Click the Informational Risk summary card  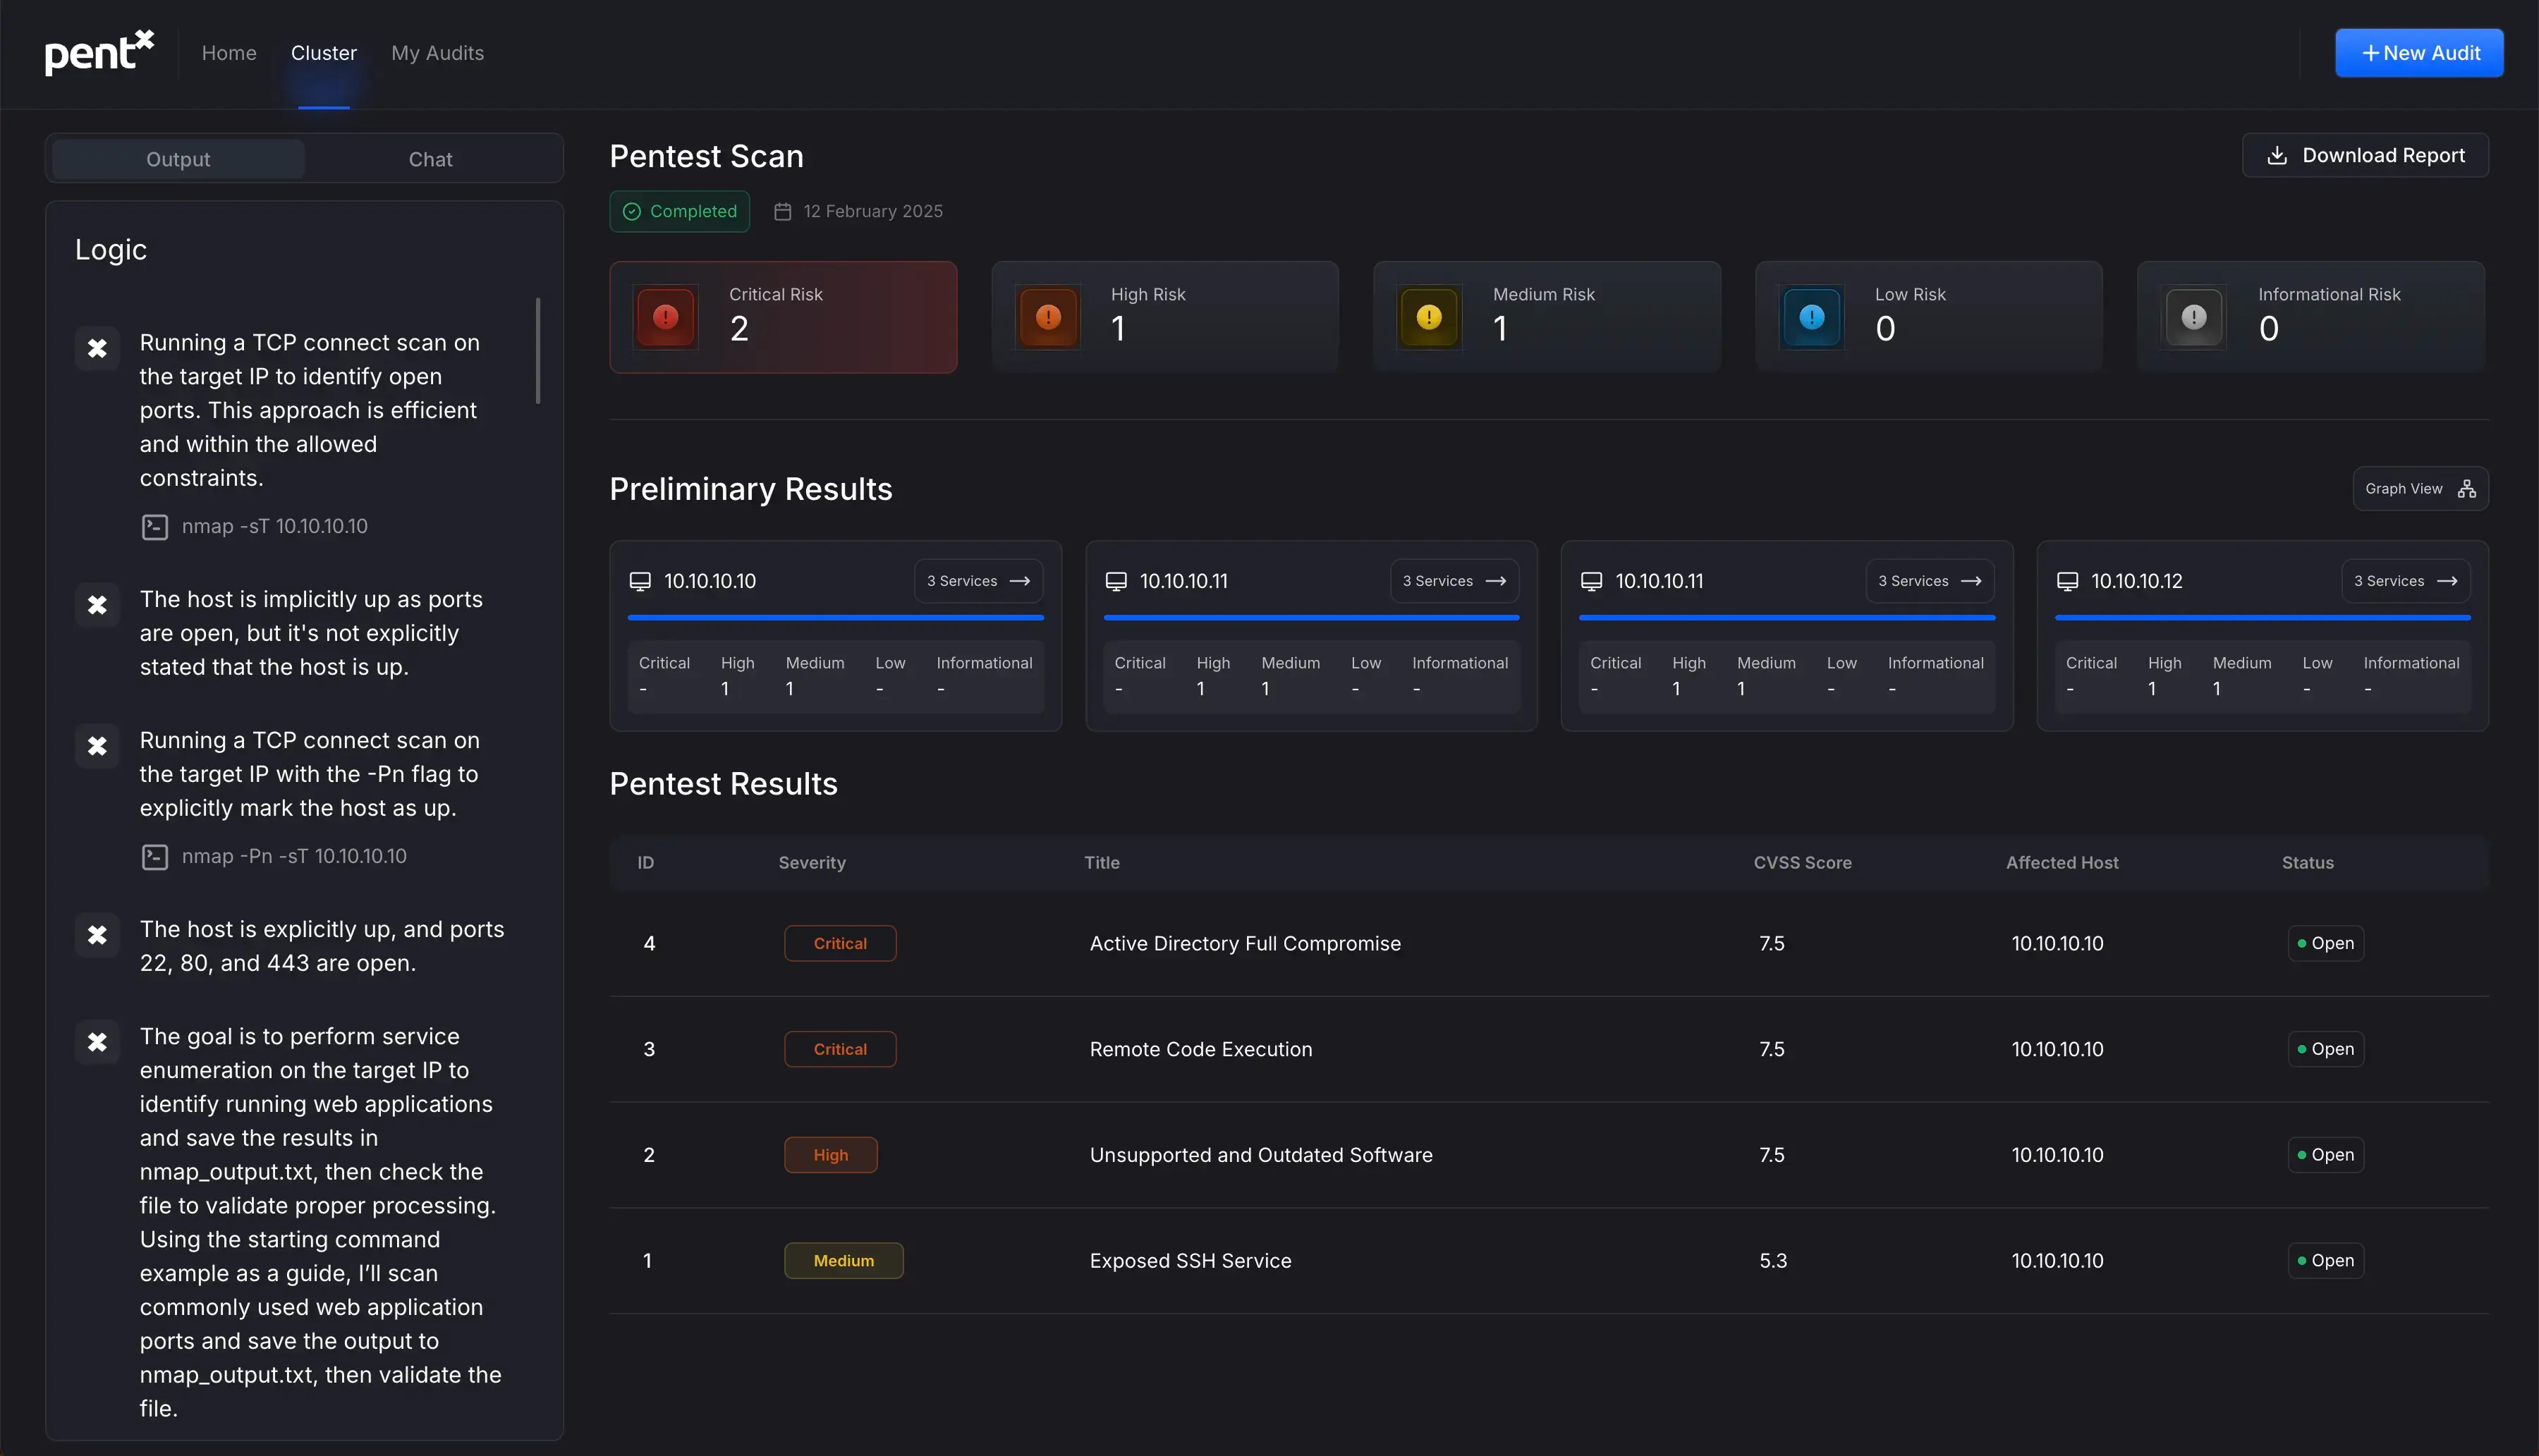[2311, 317]
